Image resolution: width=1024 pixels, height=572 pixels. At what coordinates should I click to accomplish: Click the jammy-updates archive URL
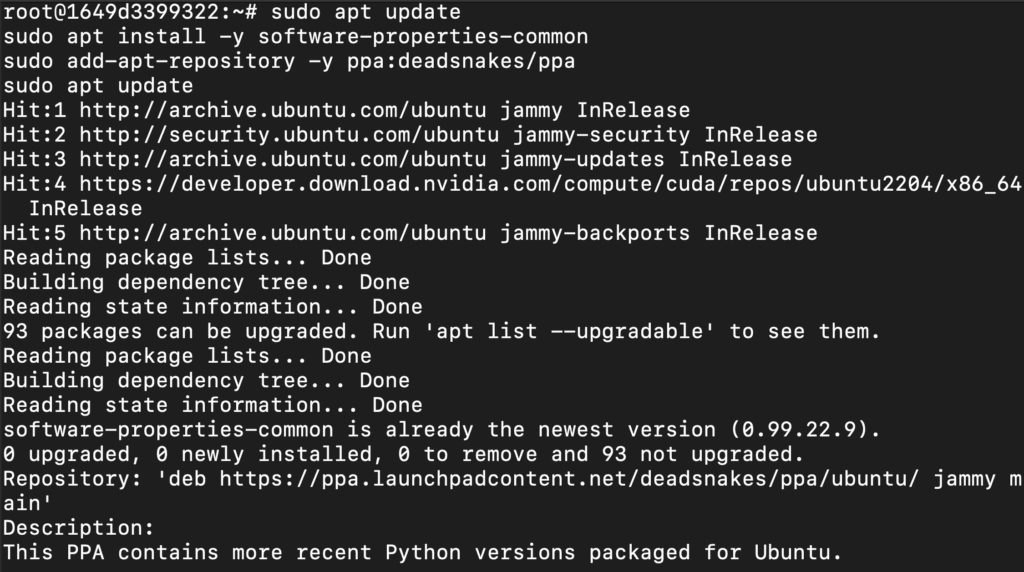283,159
